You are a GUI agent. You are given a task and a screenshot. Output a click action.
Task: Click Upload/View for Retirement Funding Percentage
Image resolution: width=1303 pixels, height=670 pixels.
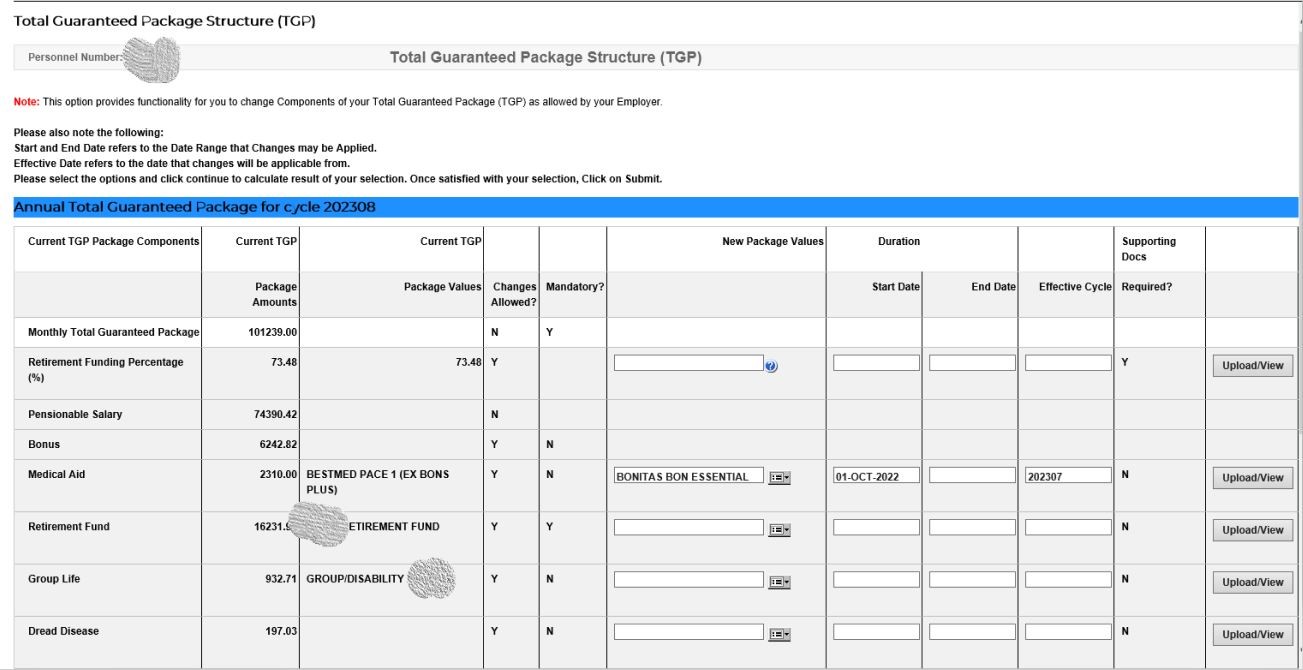(1252, 366)
